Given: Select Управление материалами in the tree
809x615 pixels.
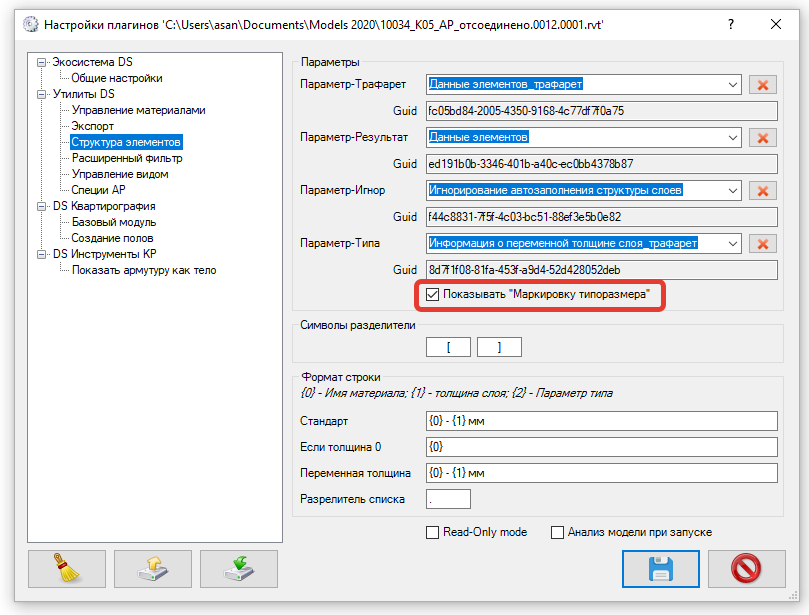Looking at the screenshot, I should tap(138, 110).
